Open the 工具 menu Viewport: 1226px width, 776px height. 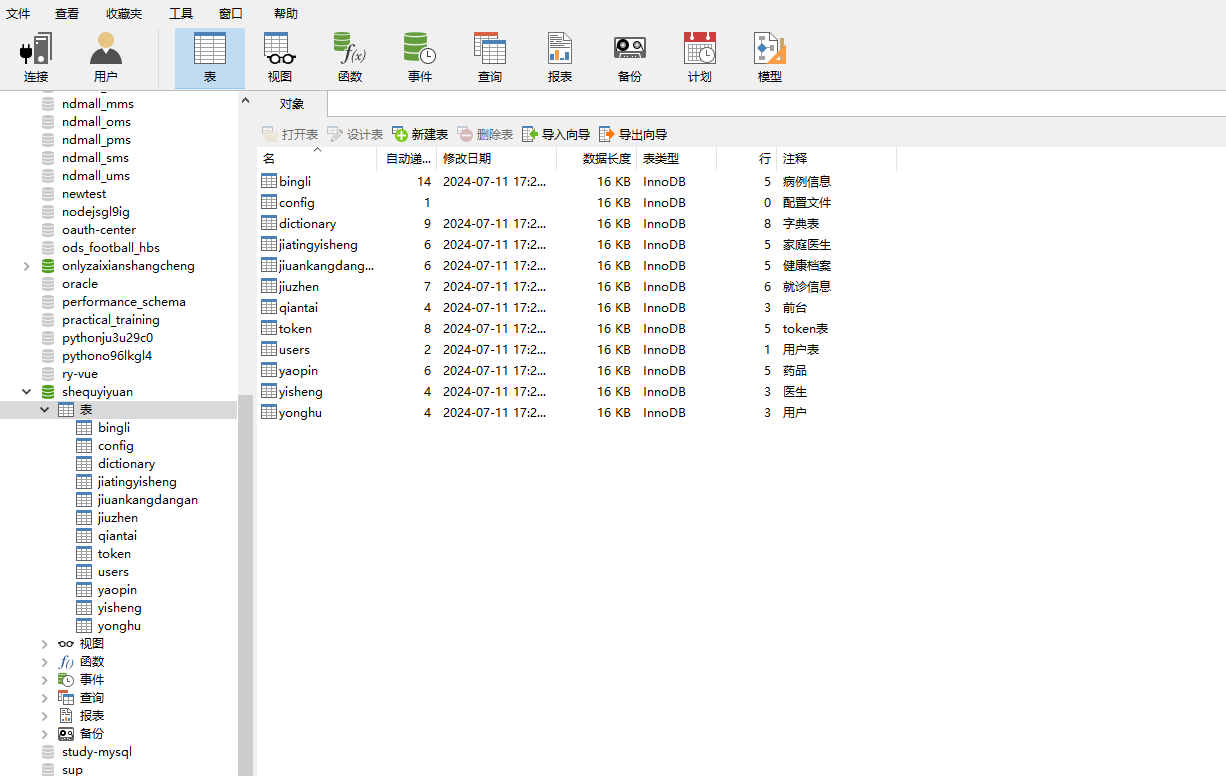pos(180,13)
